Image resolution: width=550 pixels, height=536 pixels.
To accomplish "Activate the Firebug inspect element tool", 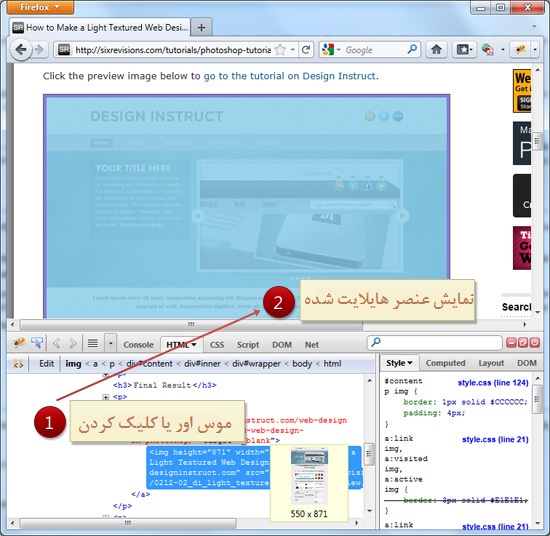I will tap(37, 343).
